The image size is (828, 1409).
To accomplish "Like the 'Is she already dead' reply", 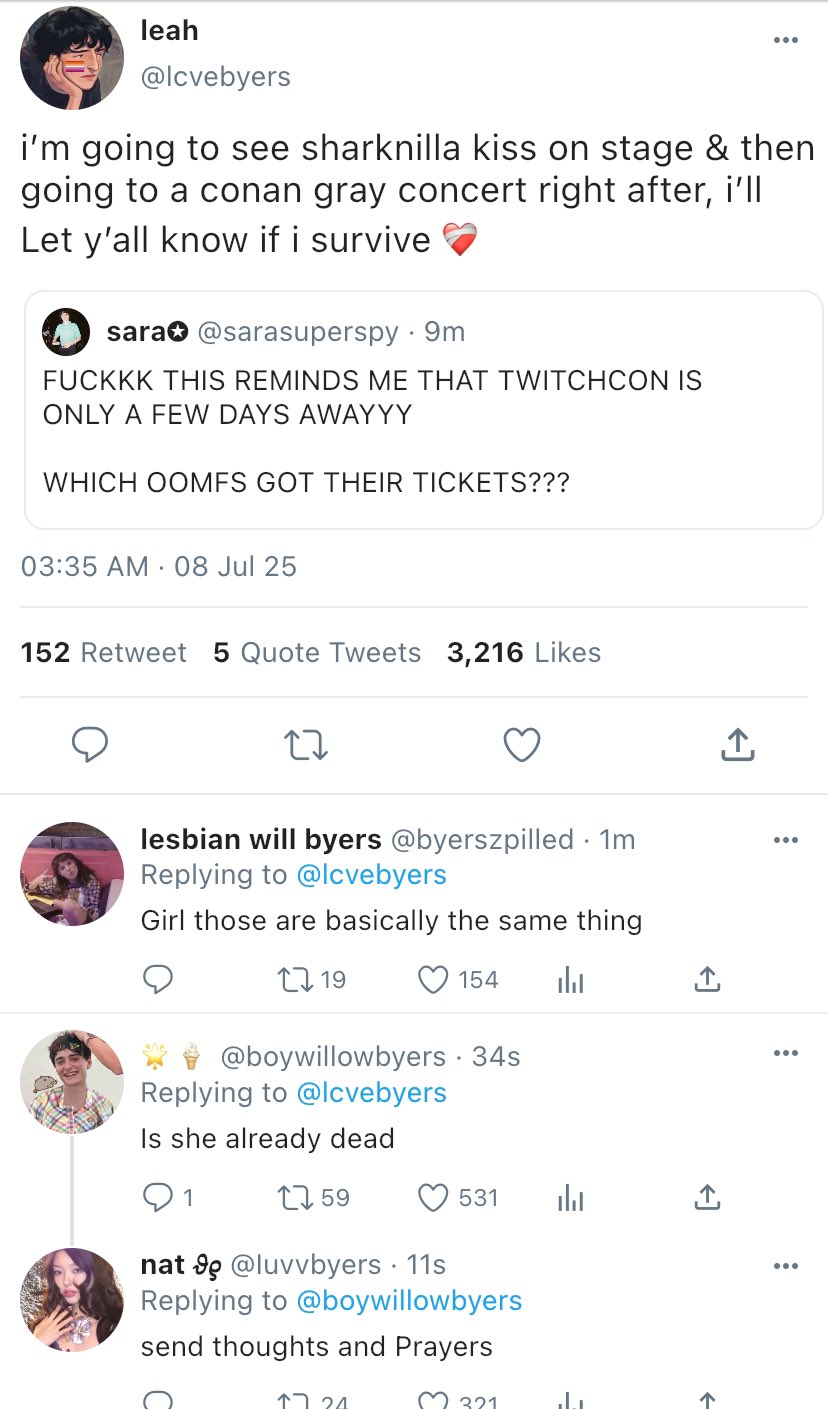I will (x=433, y=1197).
